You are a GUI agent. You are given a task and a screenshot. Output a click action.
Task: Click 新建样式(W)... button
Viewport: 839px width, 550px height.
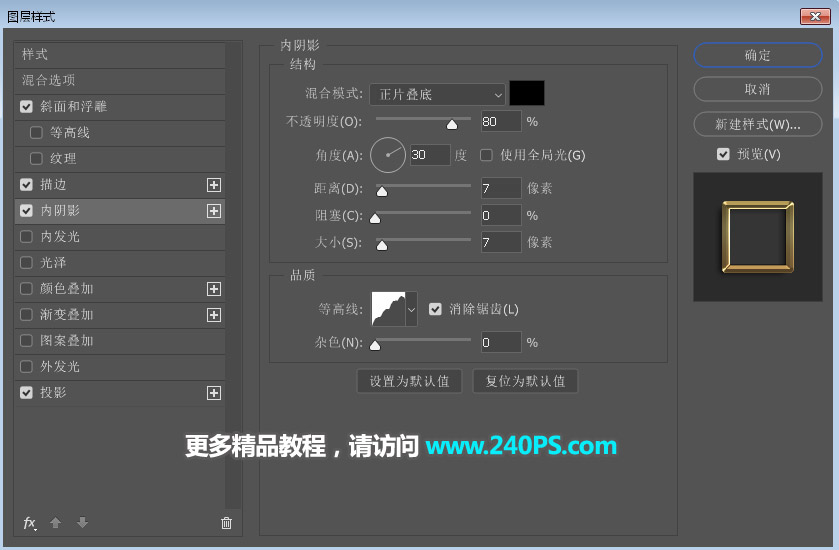pos(758,124)
